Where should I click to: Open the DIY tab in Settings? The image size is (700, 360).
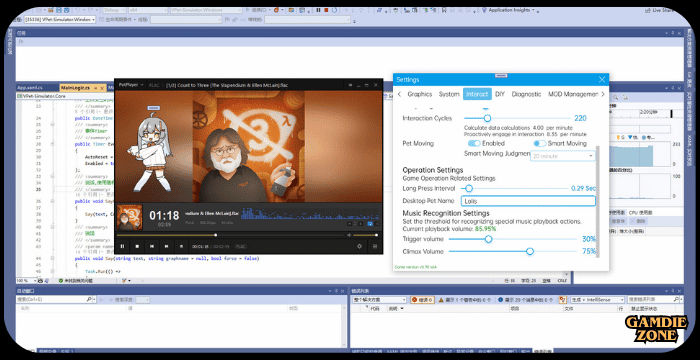[x=500, y=94]
